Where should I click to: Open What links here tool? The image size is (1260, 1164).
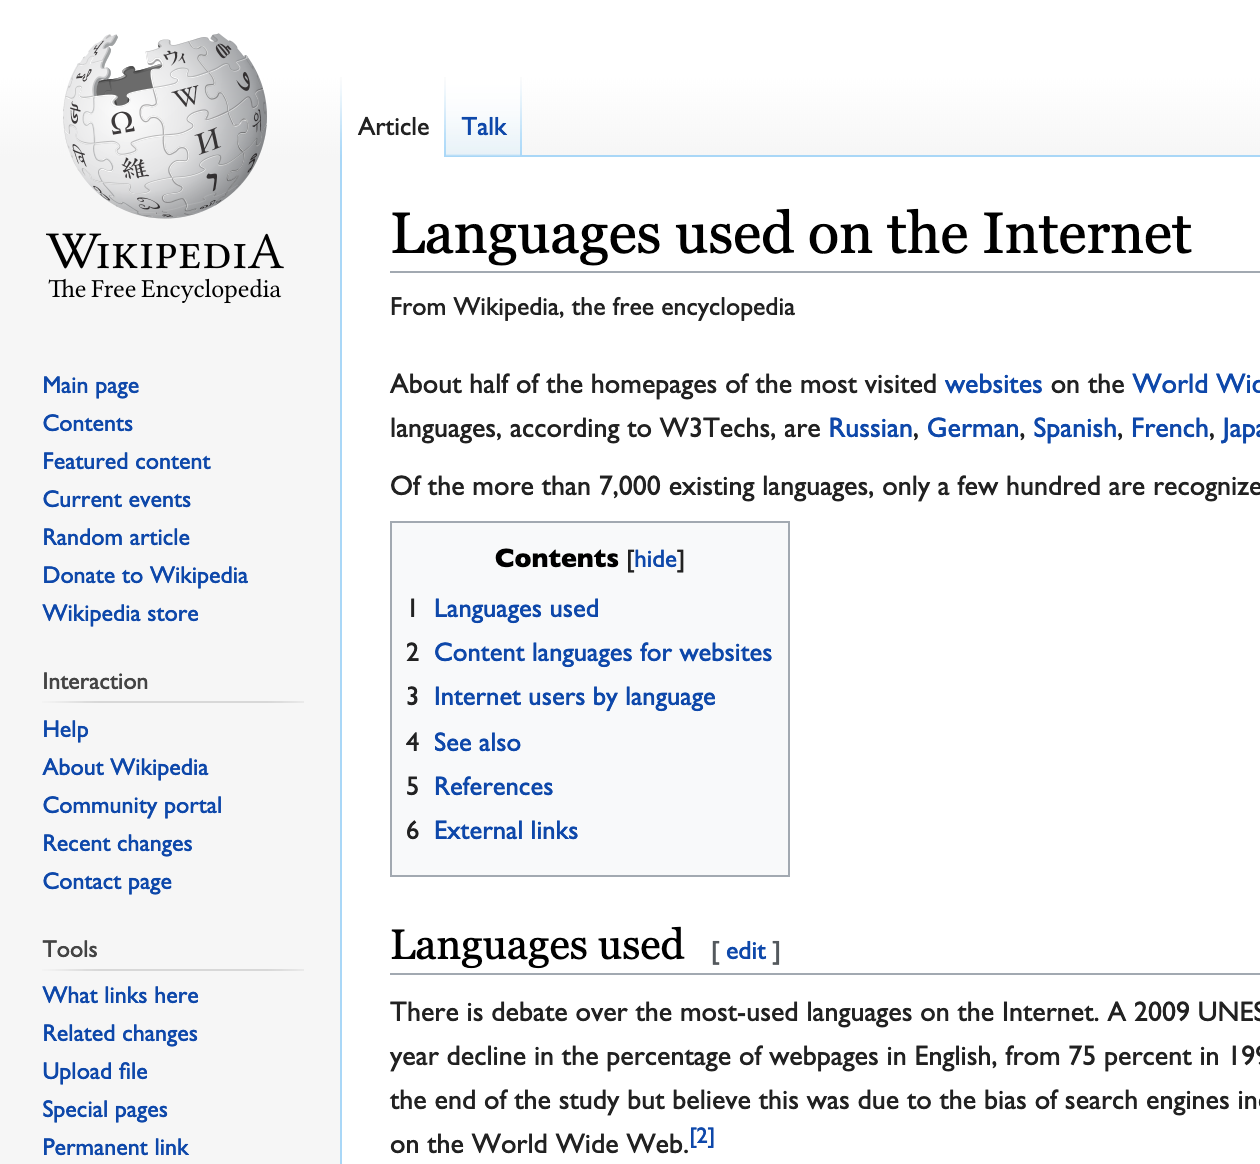pos(120,996)
